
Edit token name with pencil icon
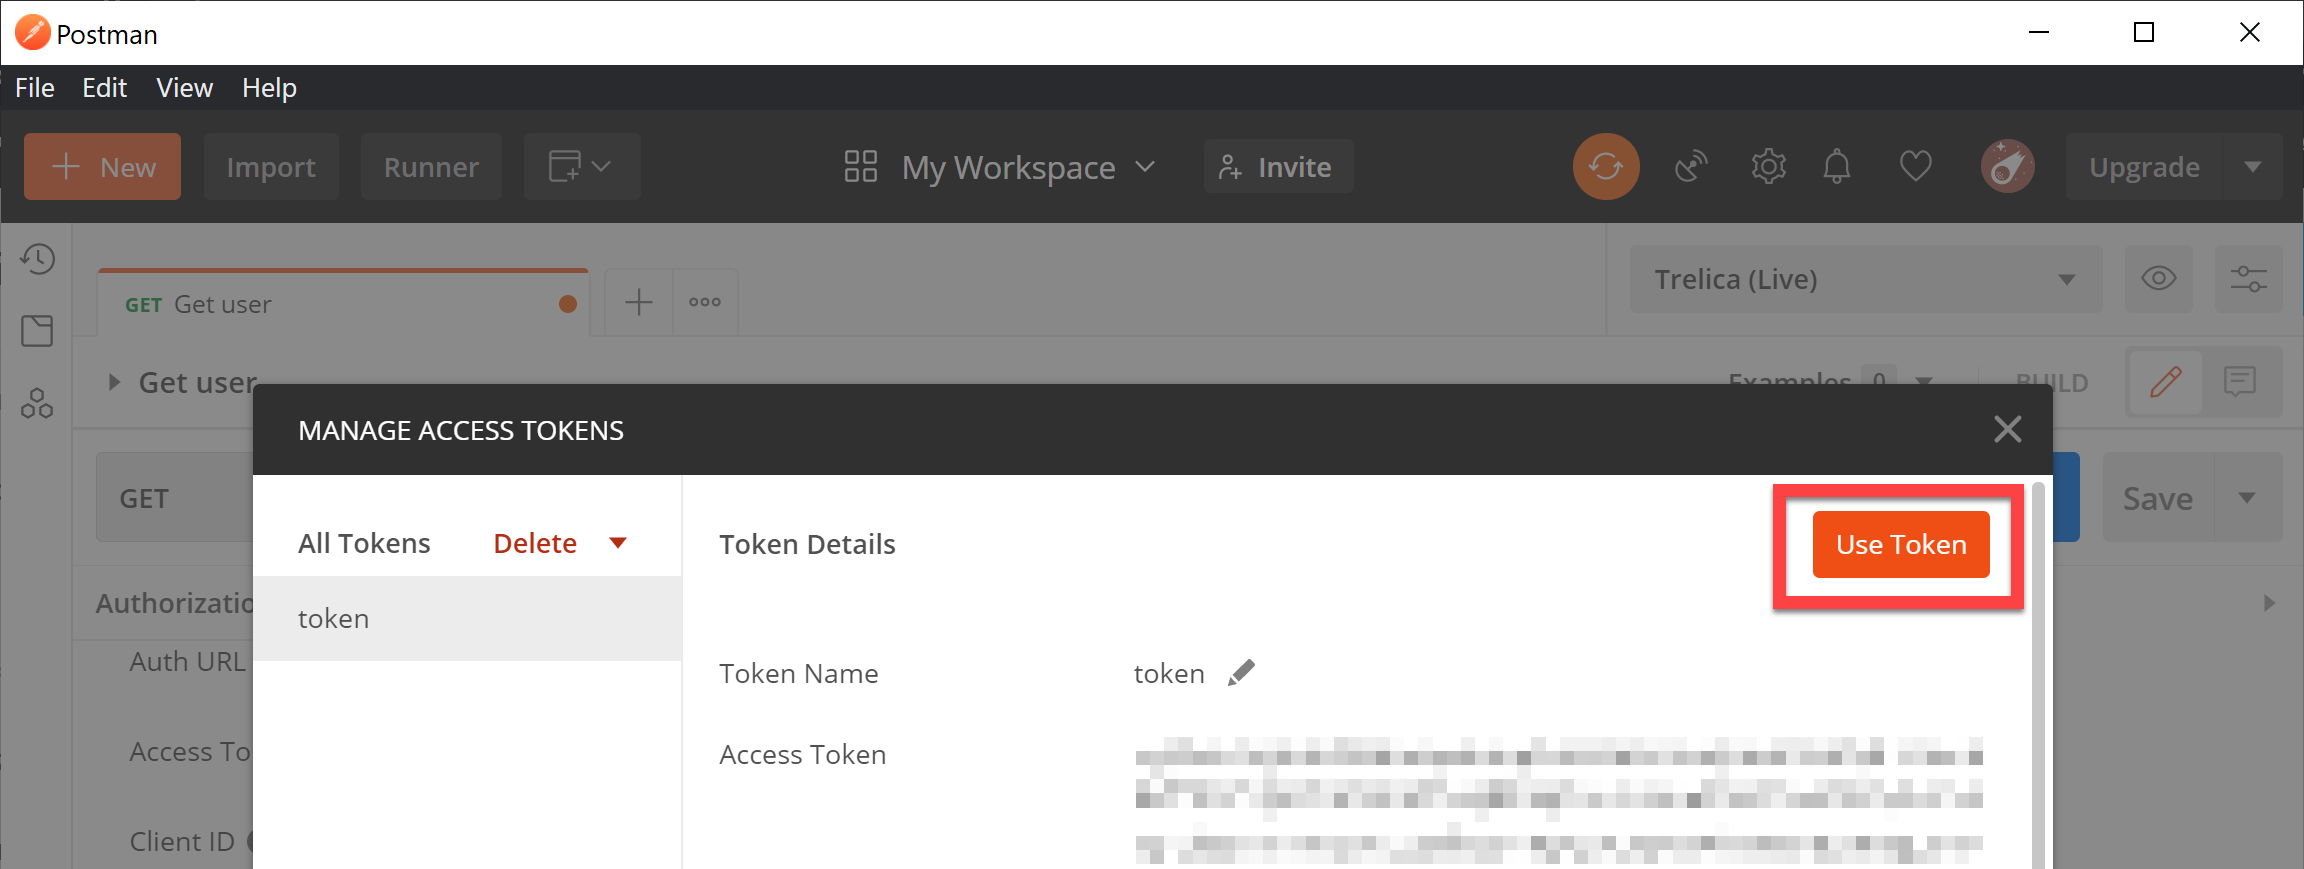[x=1241, y=673]
